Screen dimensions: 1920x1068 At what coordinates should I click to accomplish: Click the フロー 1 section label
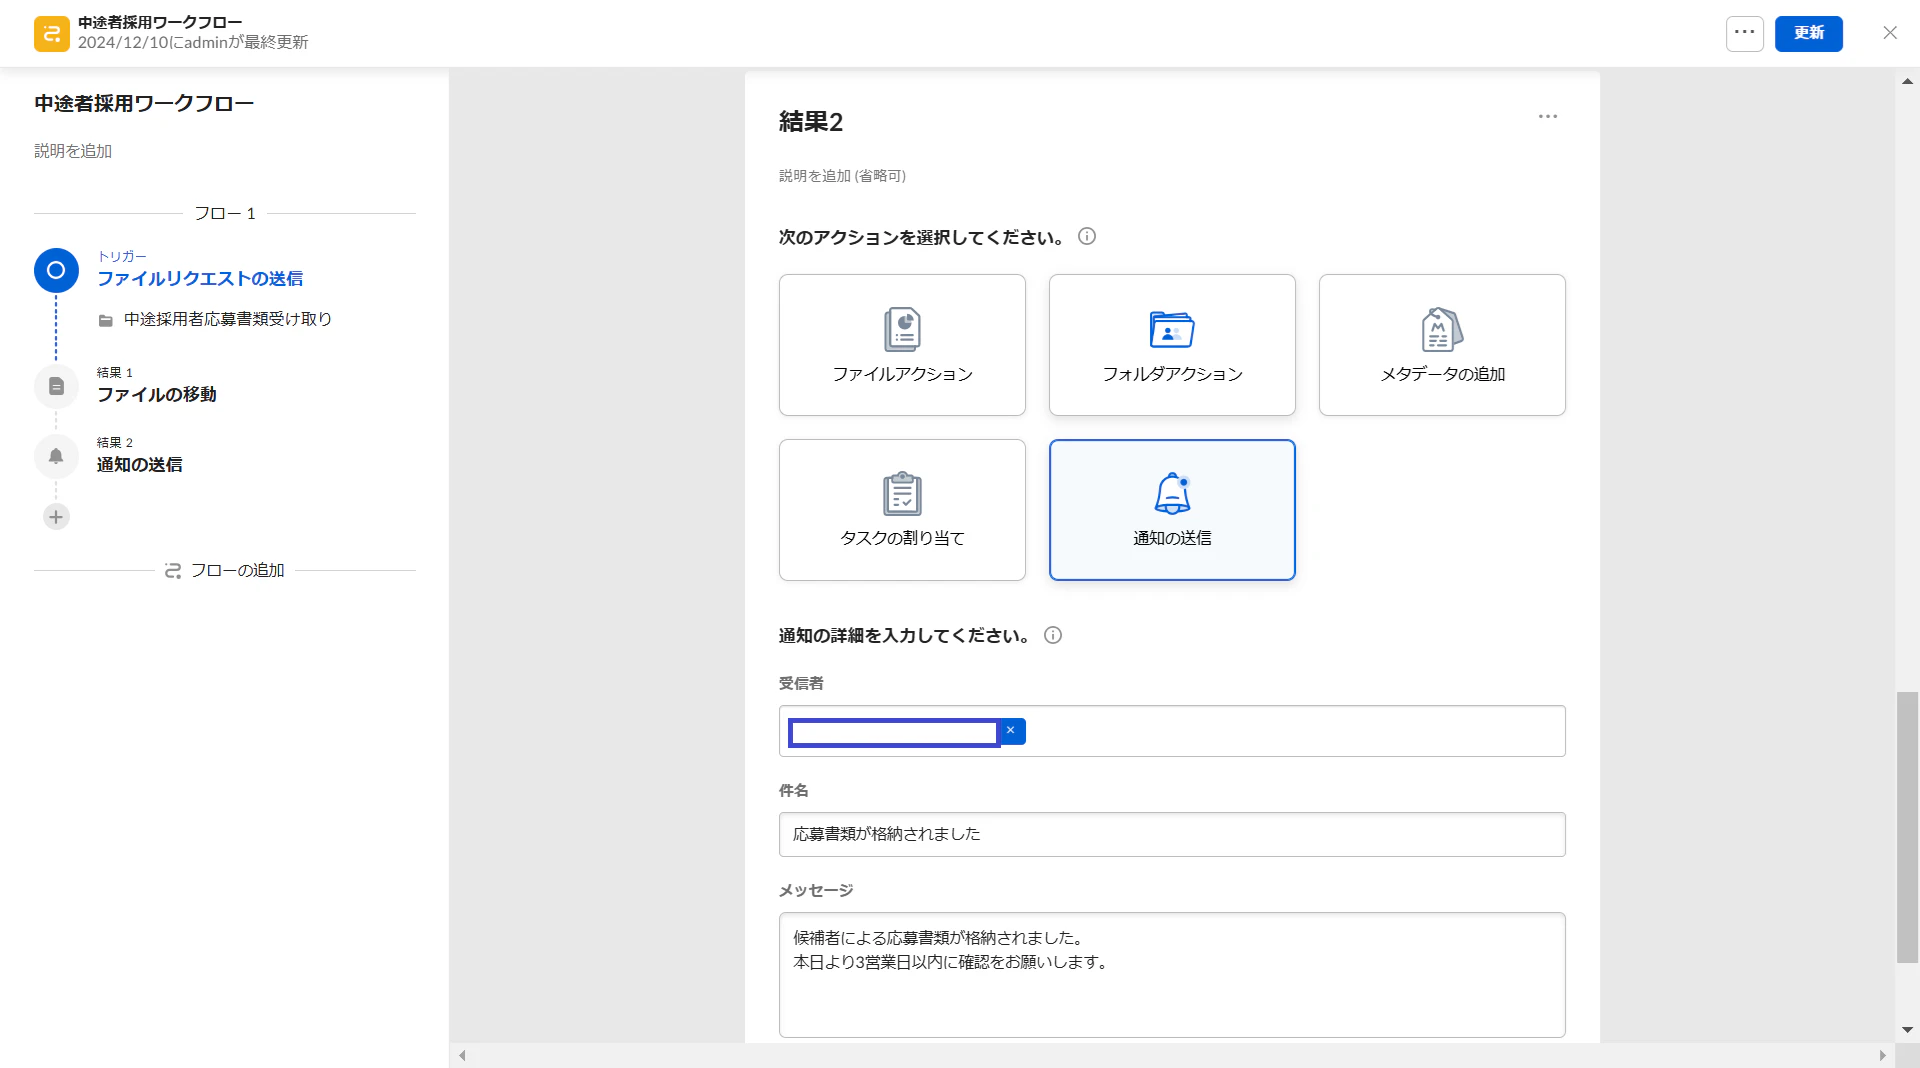click(225, 213)
